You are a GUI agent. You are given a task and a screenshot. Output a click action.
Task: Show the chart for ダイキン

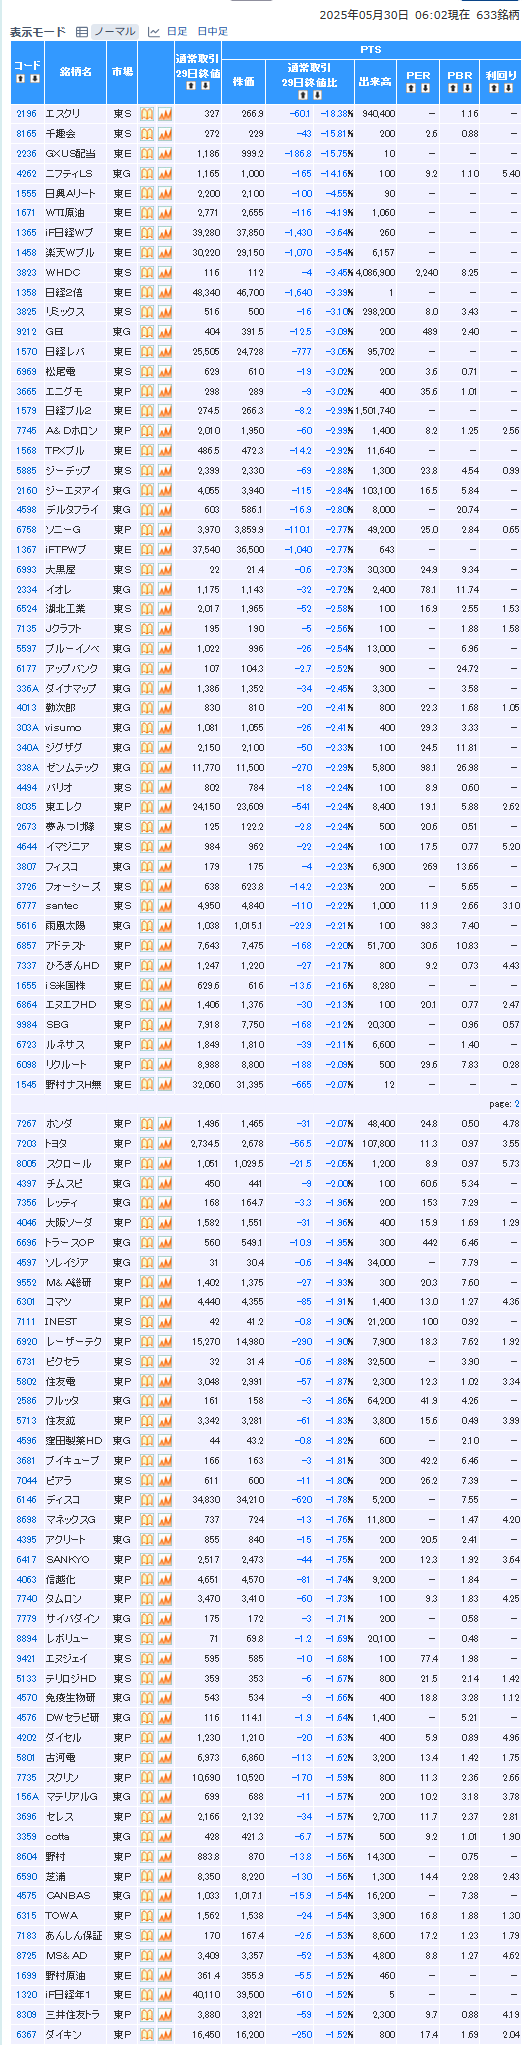tap(165, 2034)
